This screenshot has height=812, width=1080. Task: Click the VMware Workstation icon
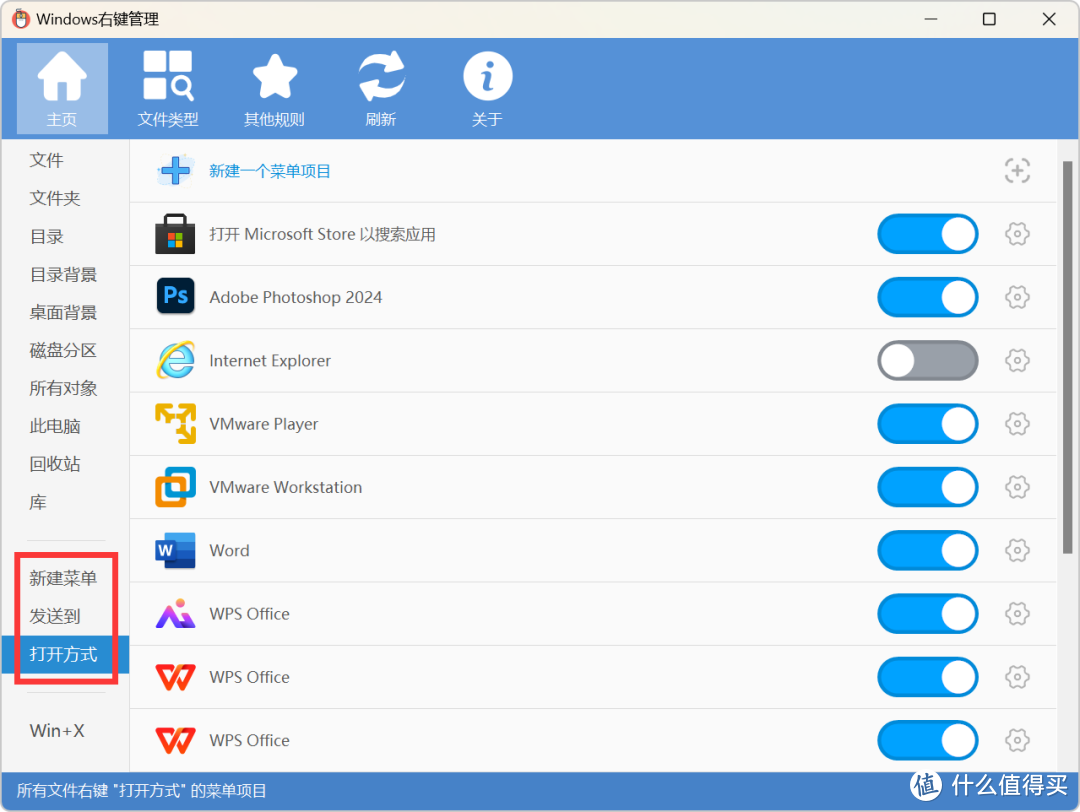point(175,487)
